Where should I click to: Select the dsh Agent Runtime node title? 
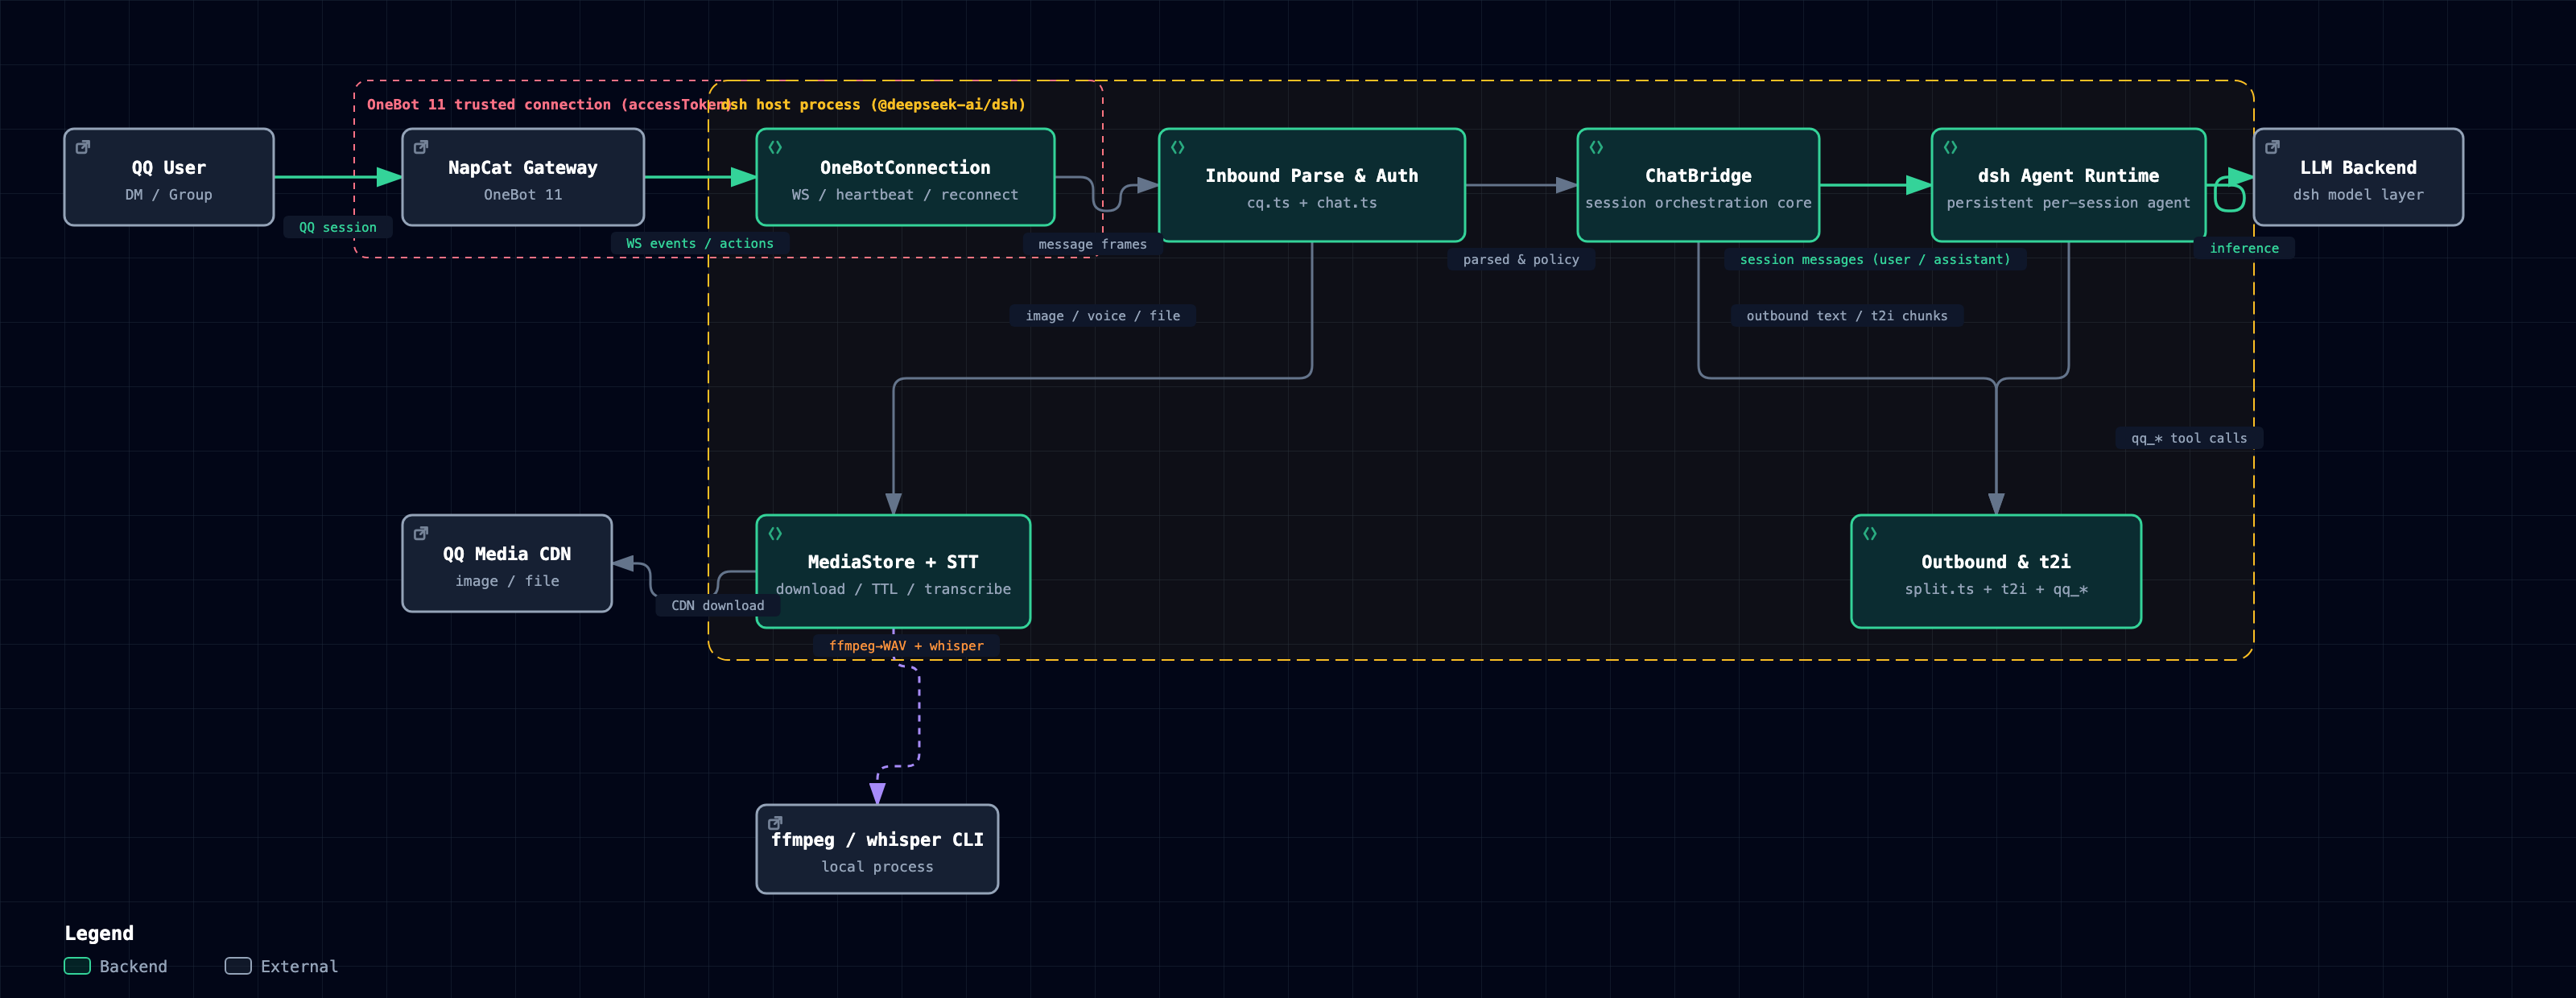[2068, 176]
